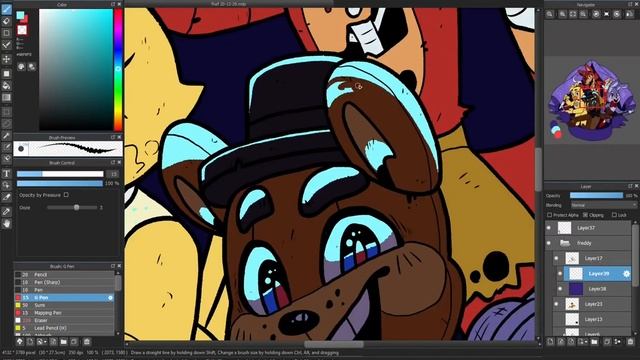This screenshot has height=360, width=640.
Task: Hide Layer23 visibility toggle
Action: pos(556,304)
